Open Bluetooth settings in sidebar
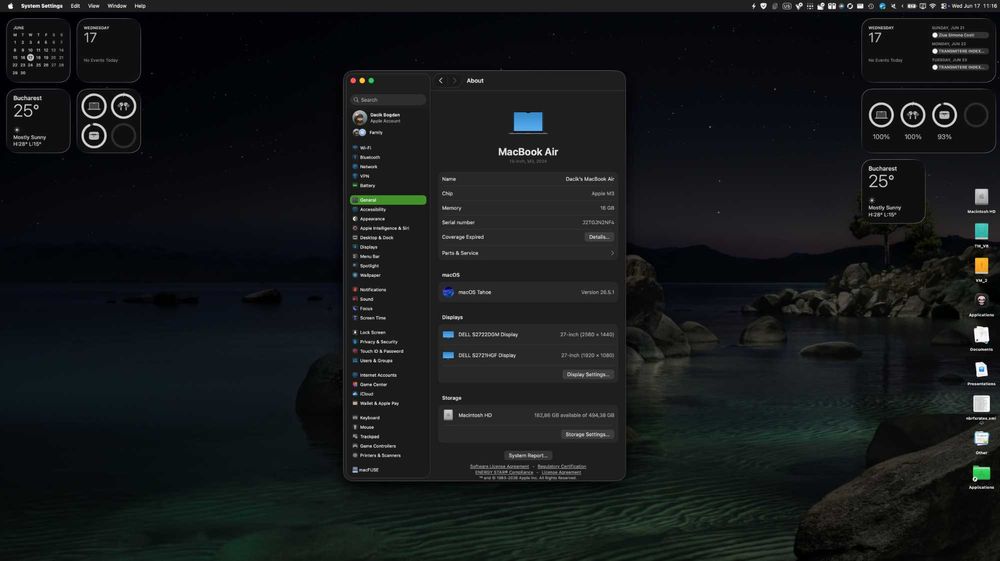This screenshot has height=561, width=1000. (388, 157)
